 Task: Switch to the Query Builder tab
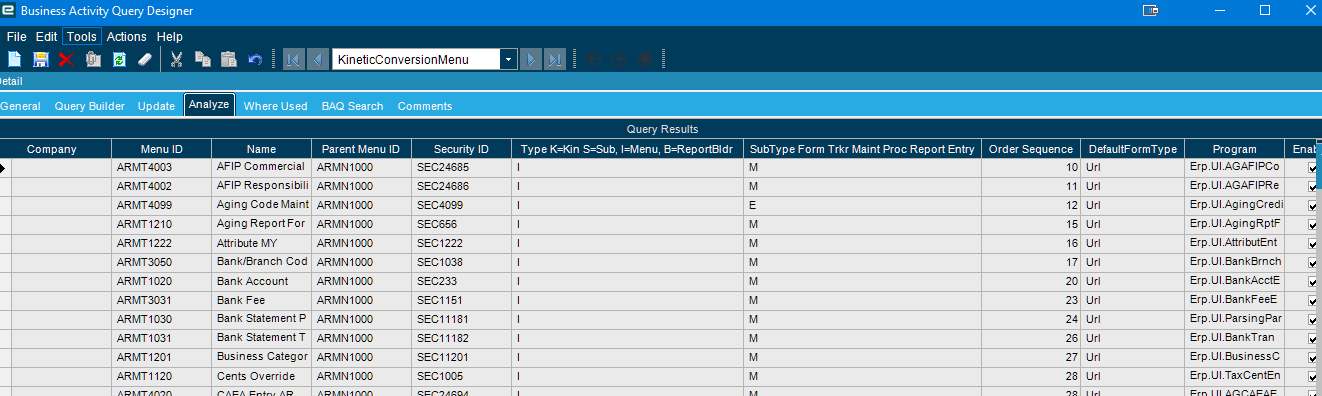point(90,106)
